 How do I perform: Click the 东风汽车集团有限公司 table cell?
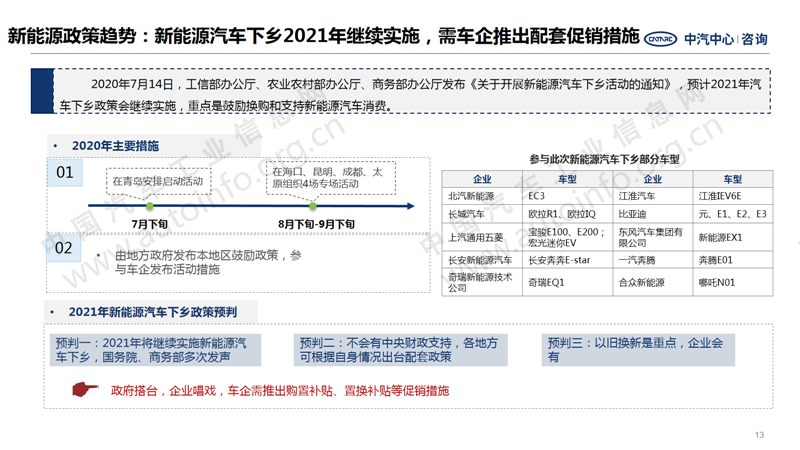pyautogui.click(x=653, y=237)
